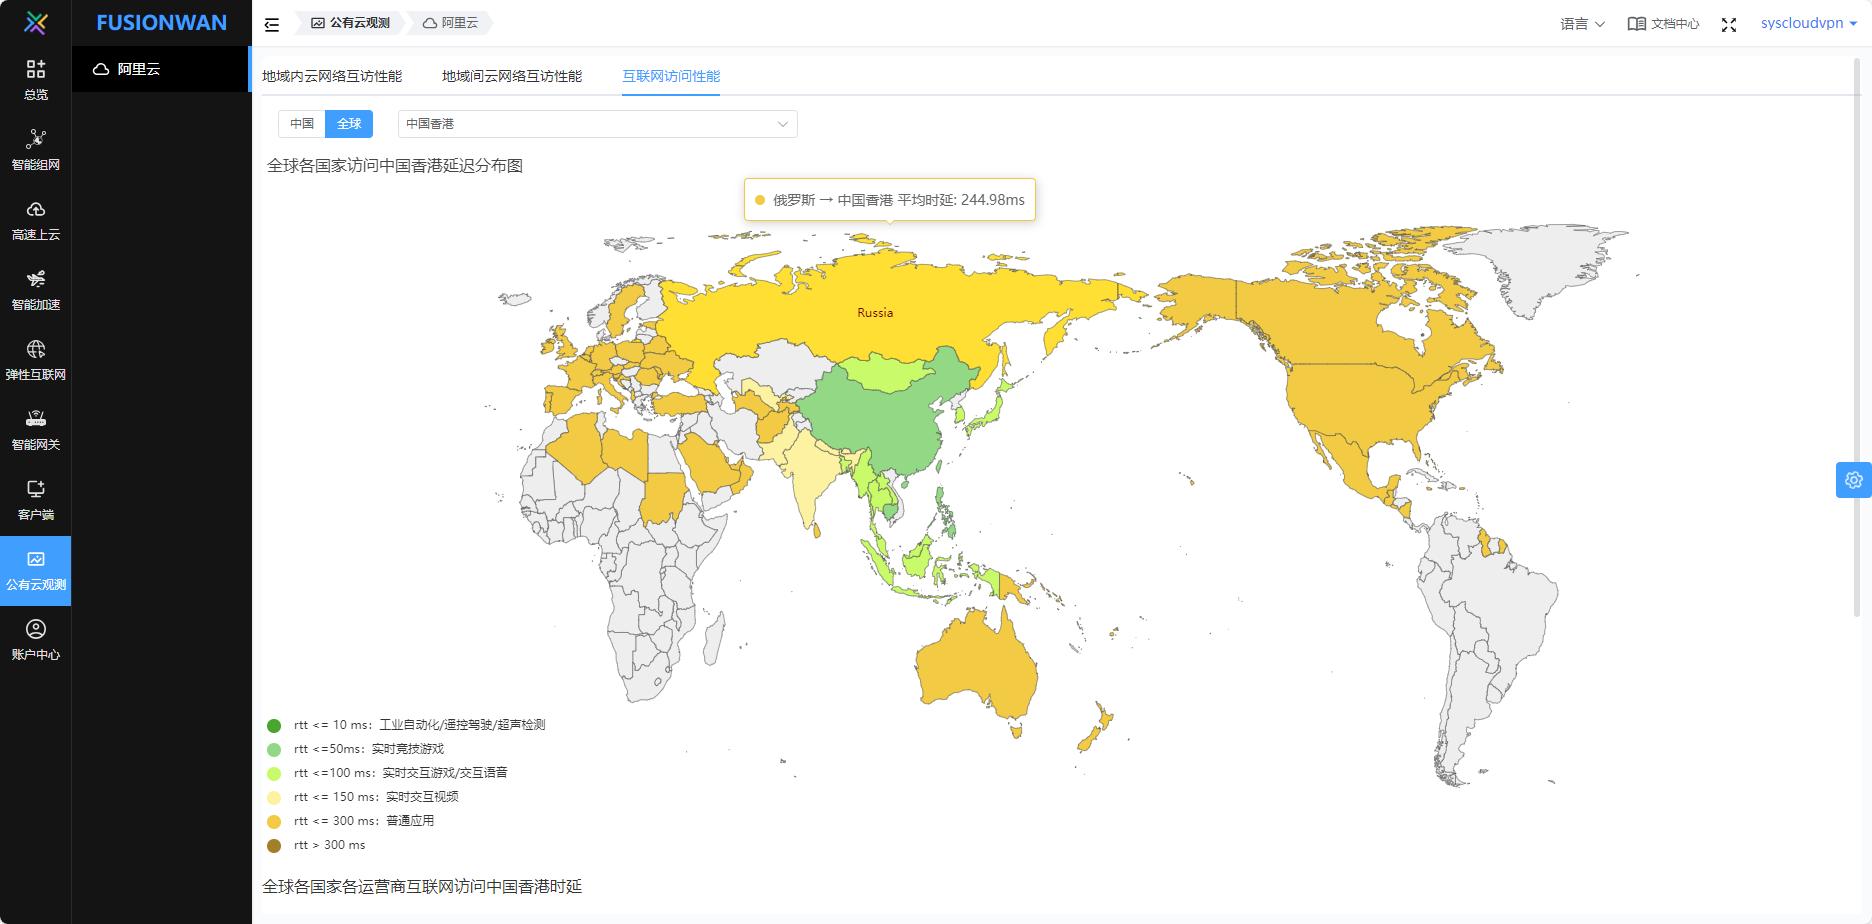Click the FusionWAN logo icon
Viewport: 1872px width, 924px height.
36,22
